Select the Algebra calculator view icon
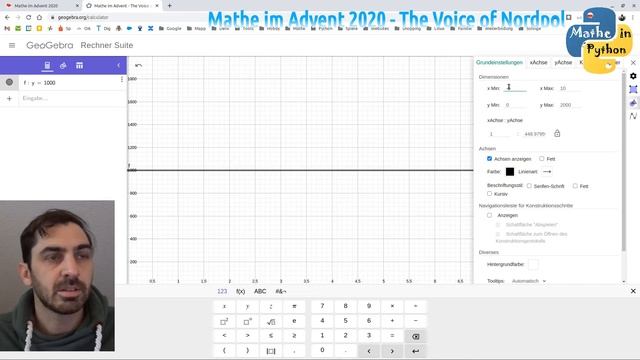Viewport: 640px width, 360px height. click(47, 65)
